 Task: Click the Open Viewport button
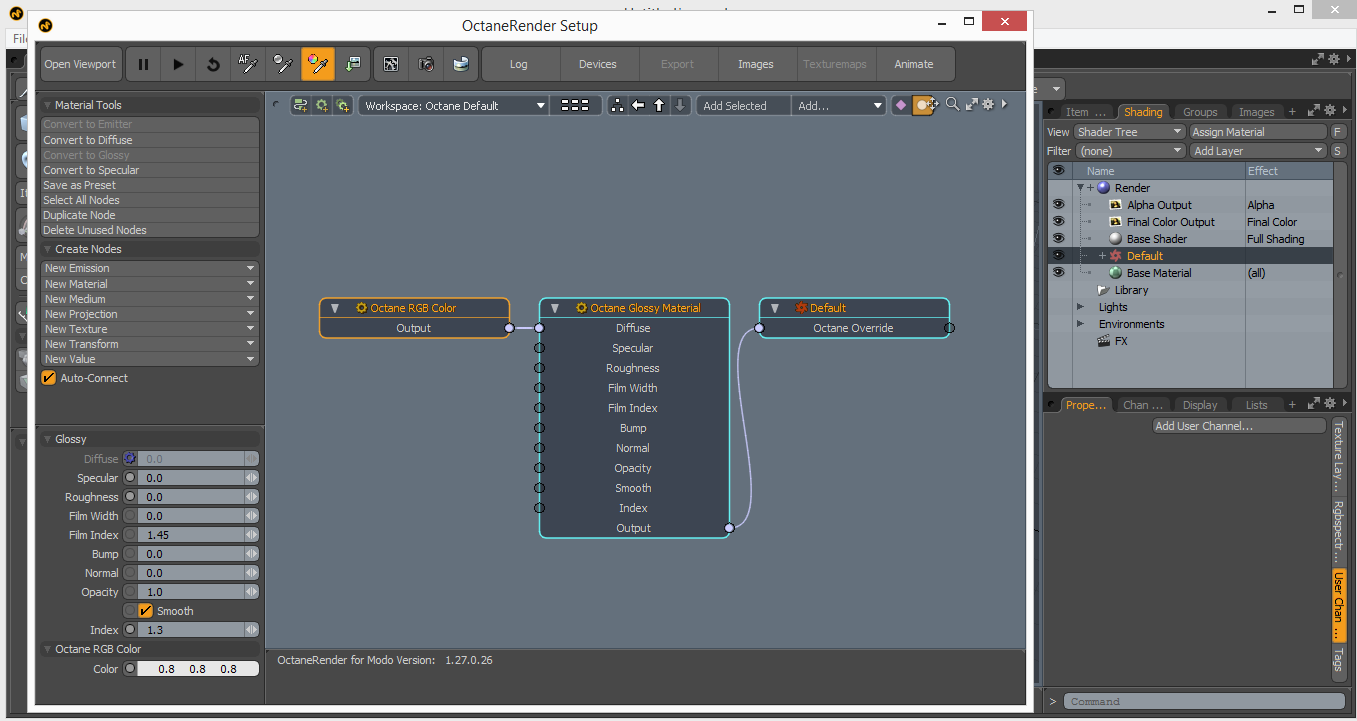(x=81, y=64)
